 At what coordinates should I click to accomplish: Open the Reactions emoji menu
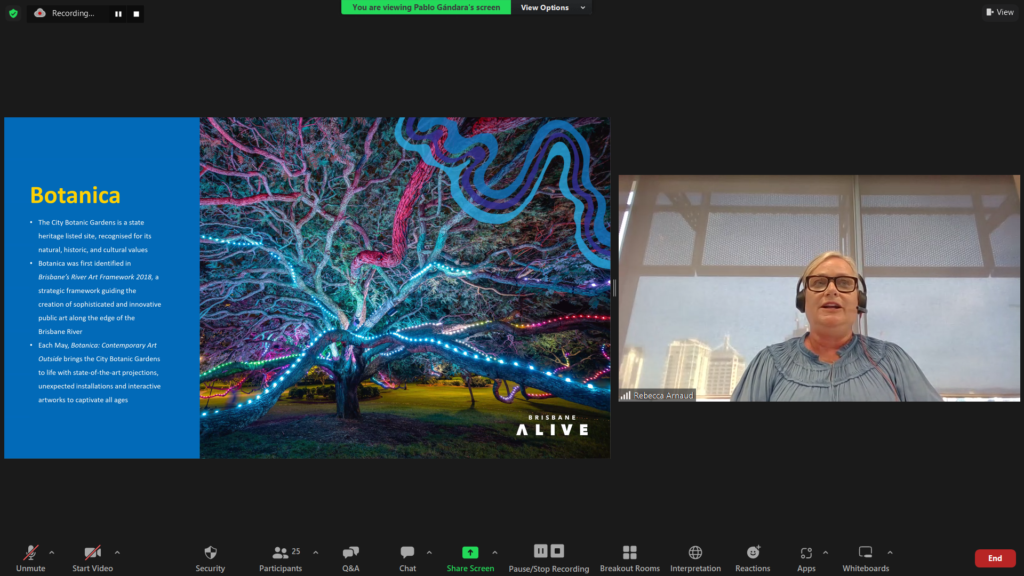(753, 553)
